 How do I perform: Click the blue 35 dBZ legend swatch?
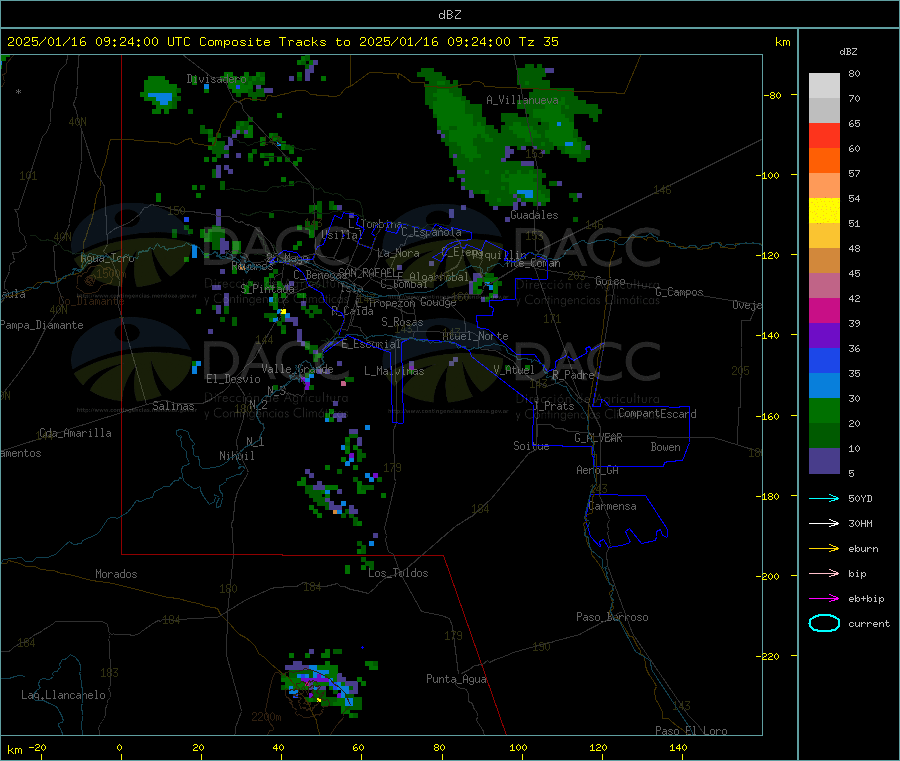(x=824, y=360)
